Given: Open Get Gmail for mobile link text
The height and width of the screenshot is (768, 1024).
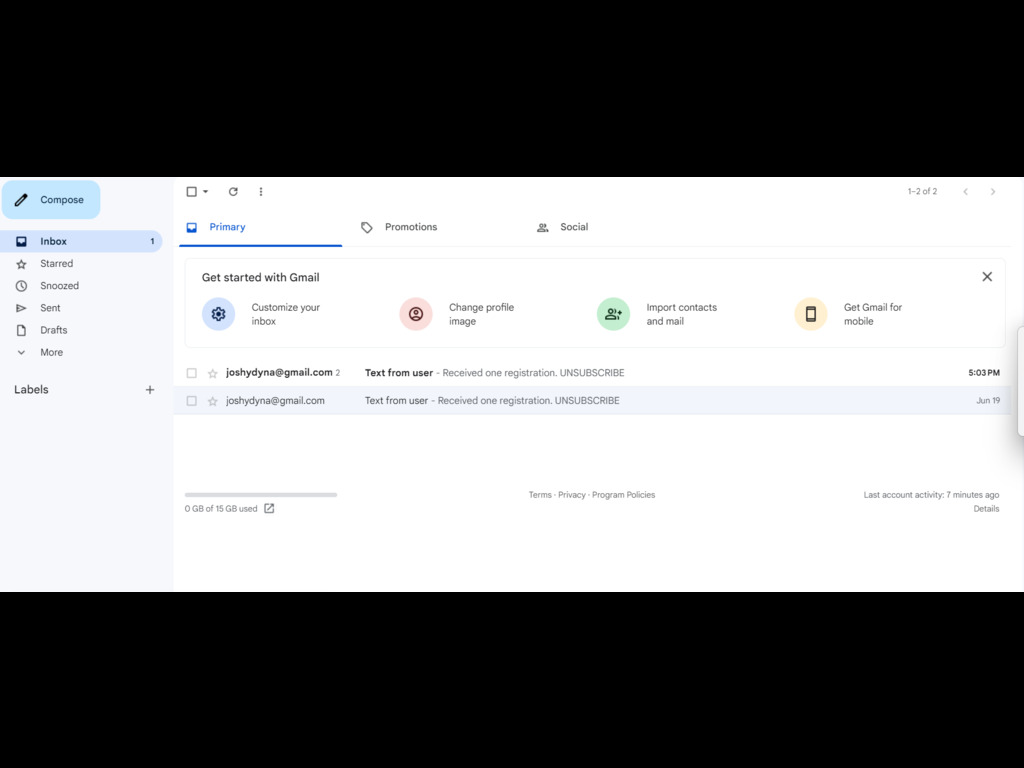Looking at the screenshot, I should pos(872,314).
